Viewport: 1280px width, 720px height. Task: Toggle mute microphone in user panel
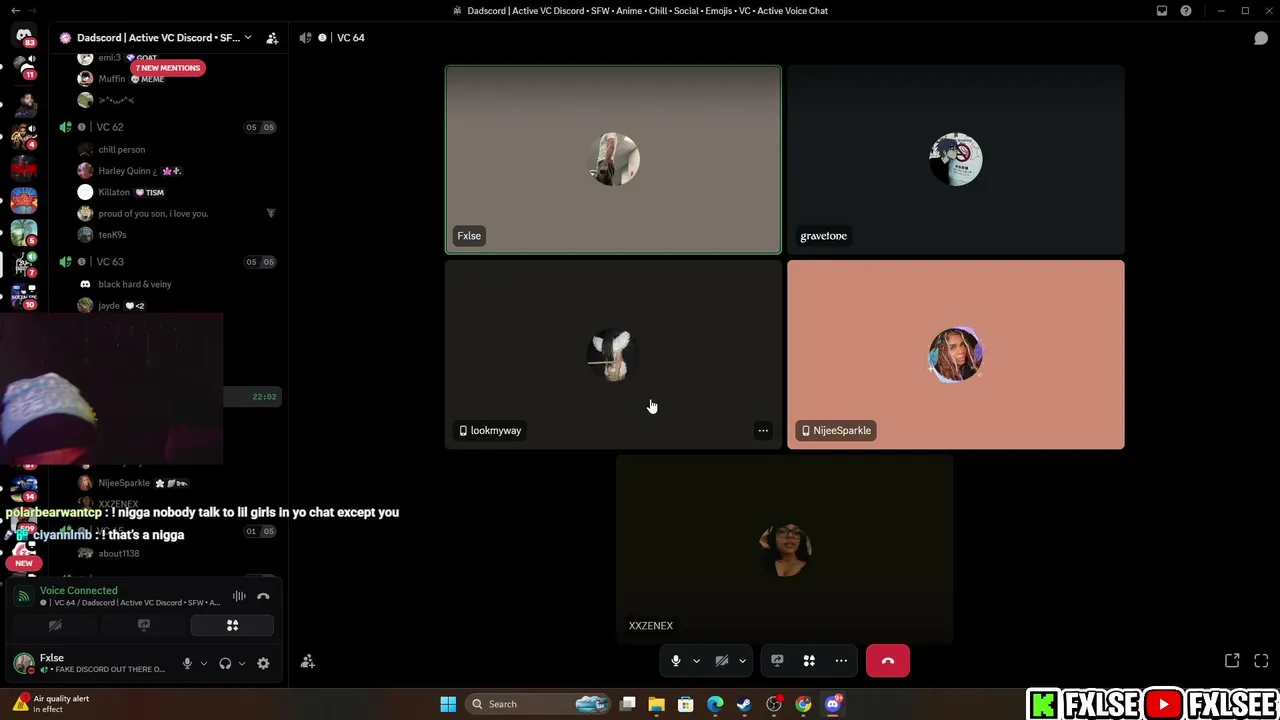click(187, 663)
